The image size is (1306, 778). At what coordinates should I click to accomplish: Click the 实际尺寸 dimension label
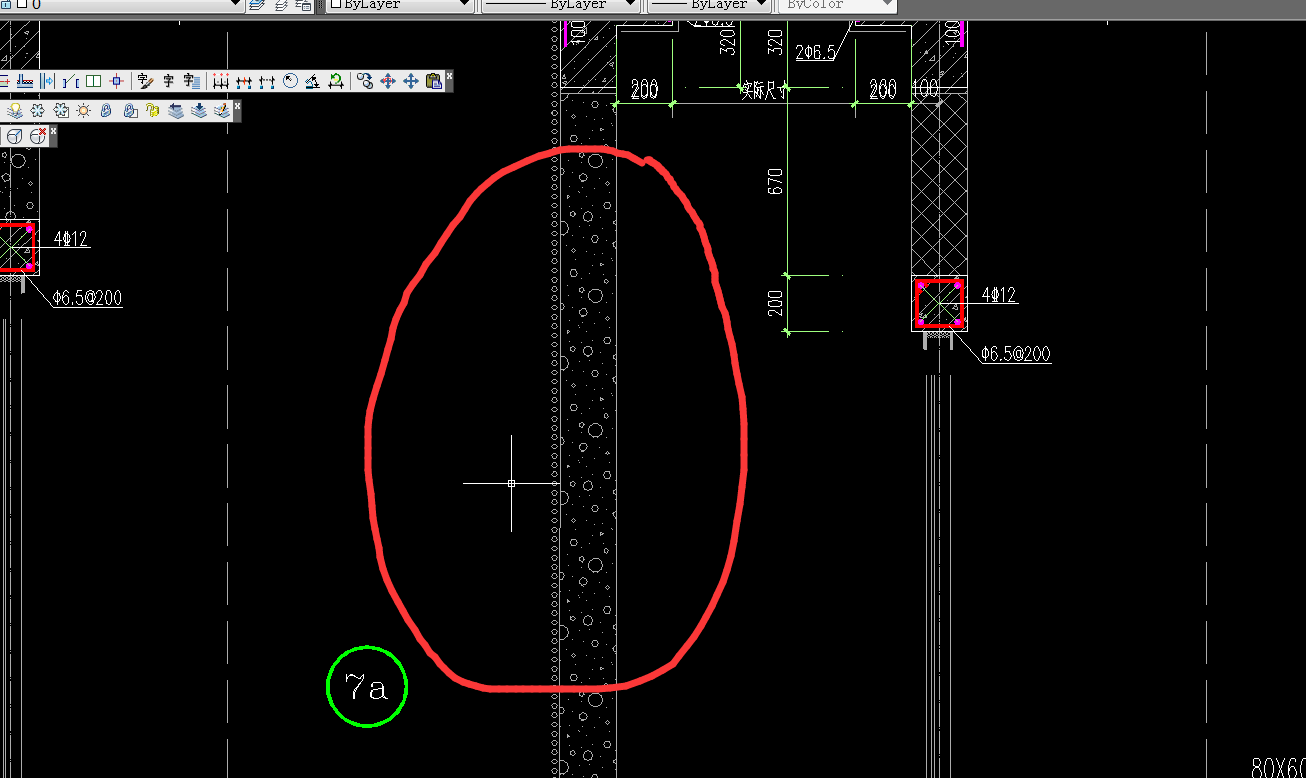pos(762,91)
